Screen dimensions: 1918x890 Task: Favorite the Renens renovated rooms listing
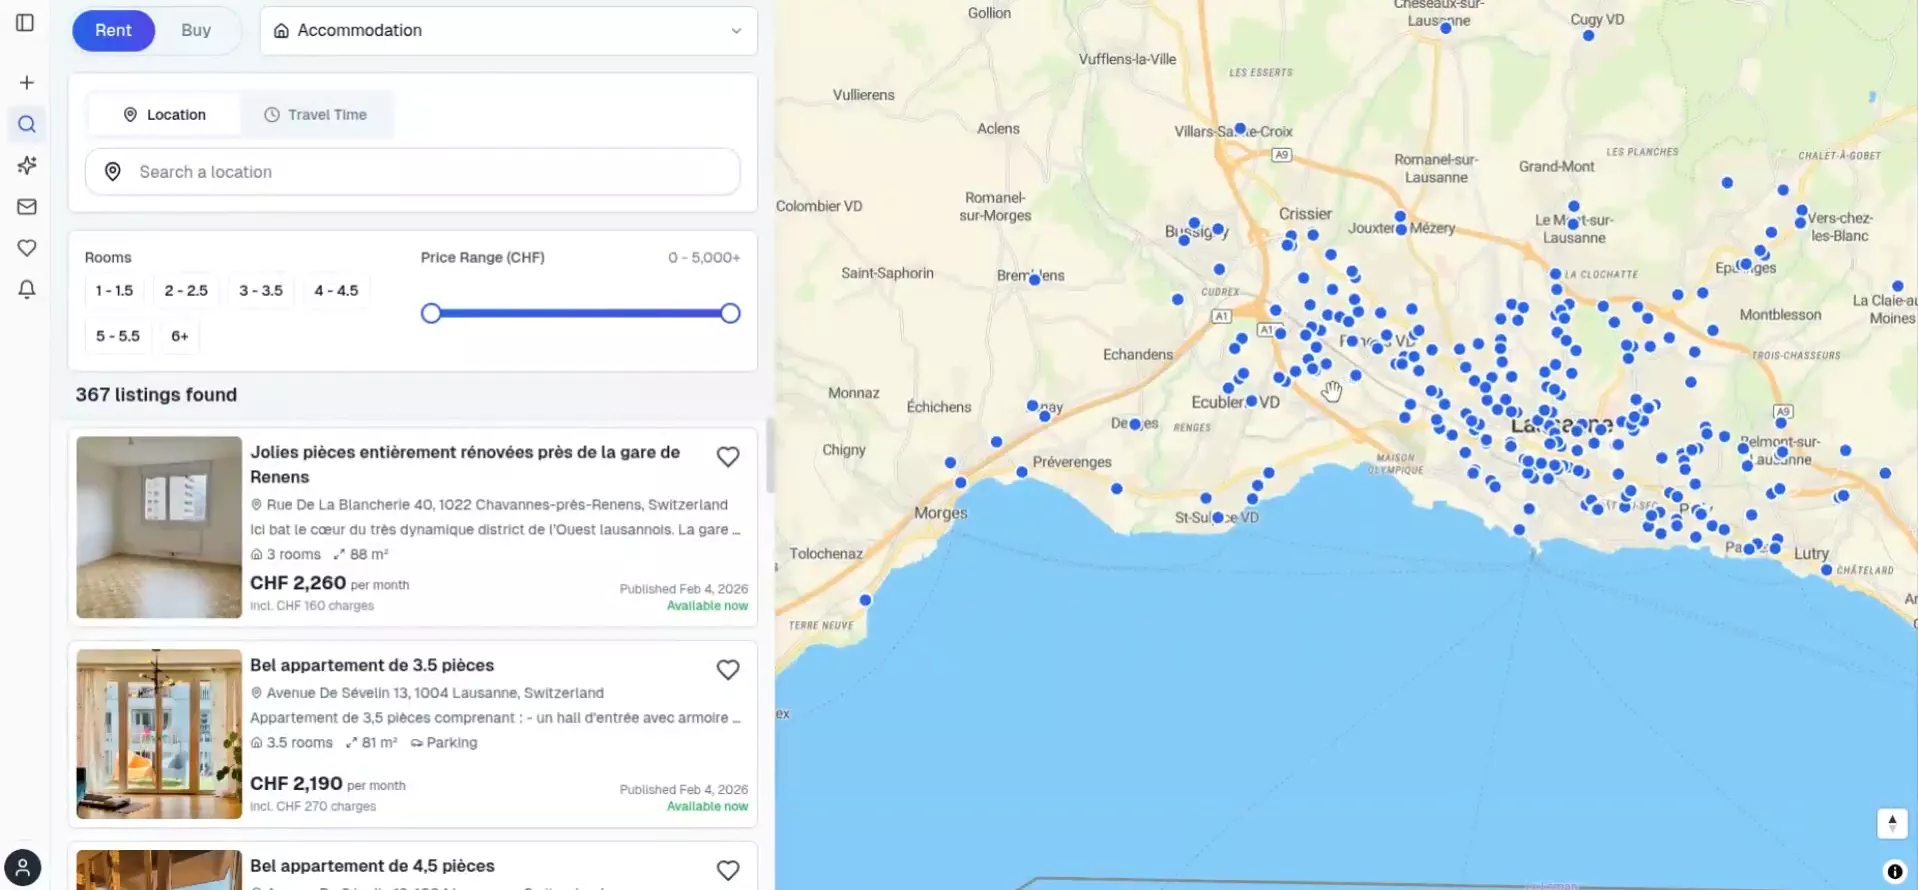(x=727, y=457)
